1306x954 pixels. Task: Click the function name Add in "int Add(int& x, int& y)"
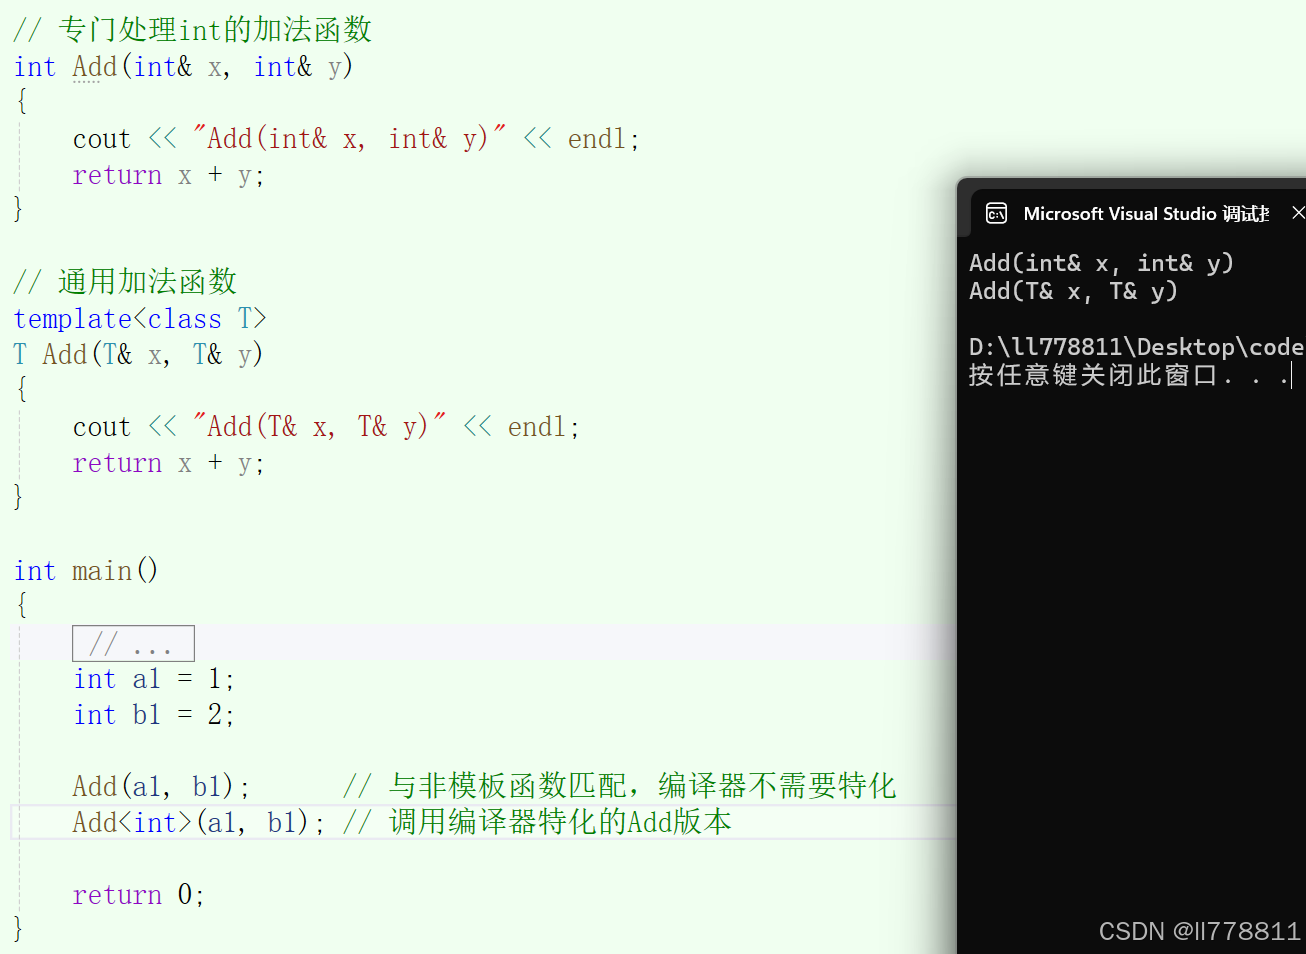point(95,67)
